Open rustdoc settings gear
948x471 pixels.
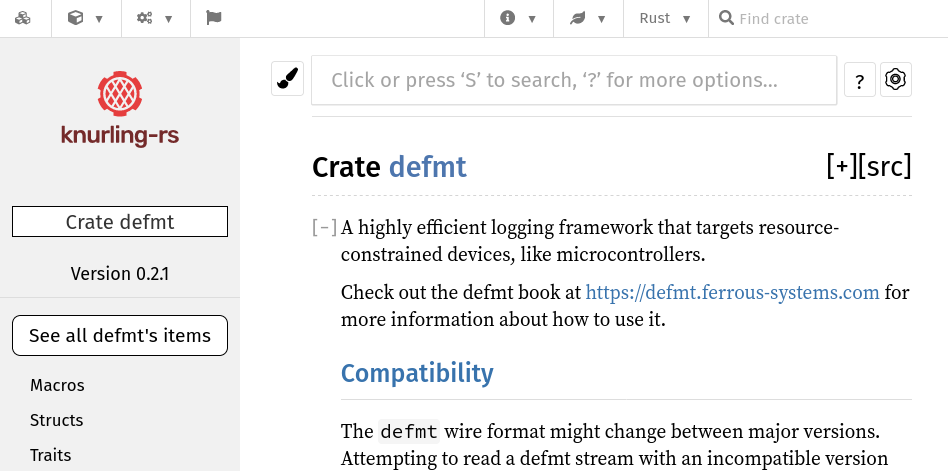coord(895,80)
